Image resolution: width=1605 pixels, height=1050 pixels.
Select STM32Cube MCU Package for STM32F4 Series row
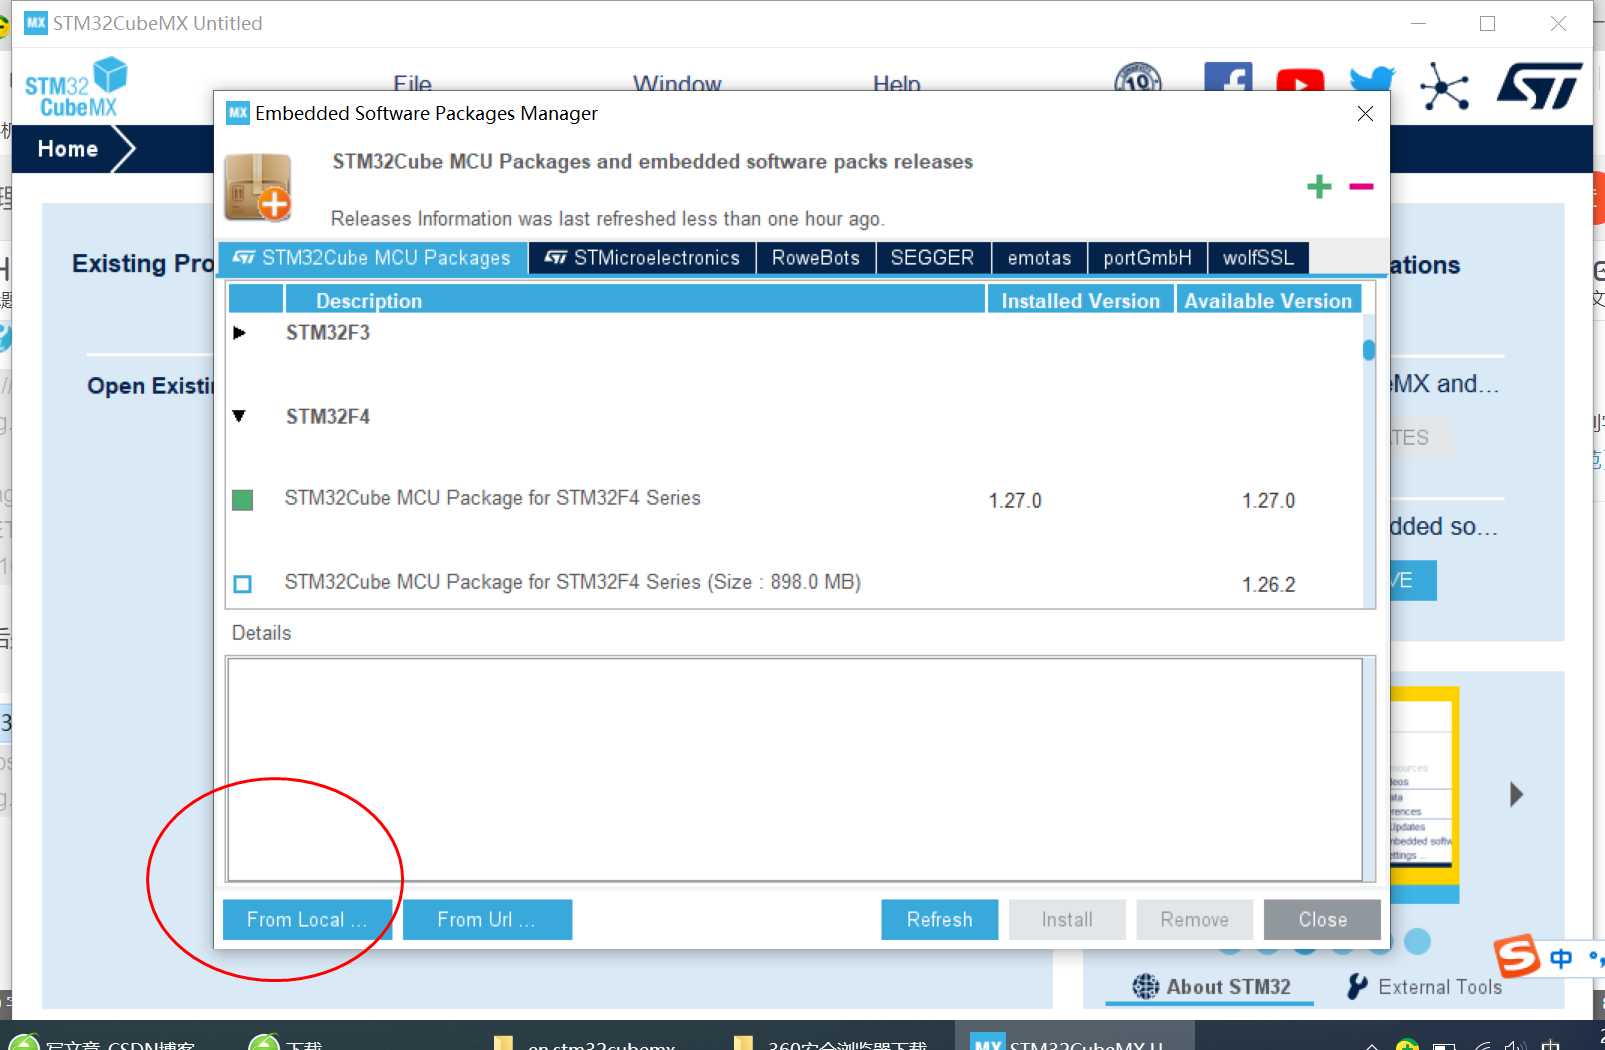(x=795, y=499)
